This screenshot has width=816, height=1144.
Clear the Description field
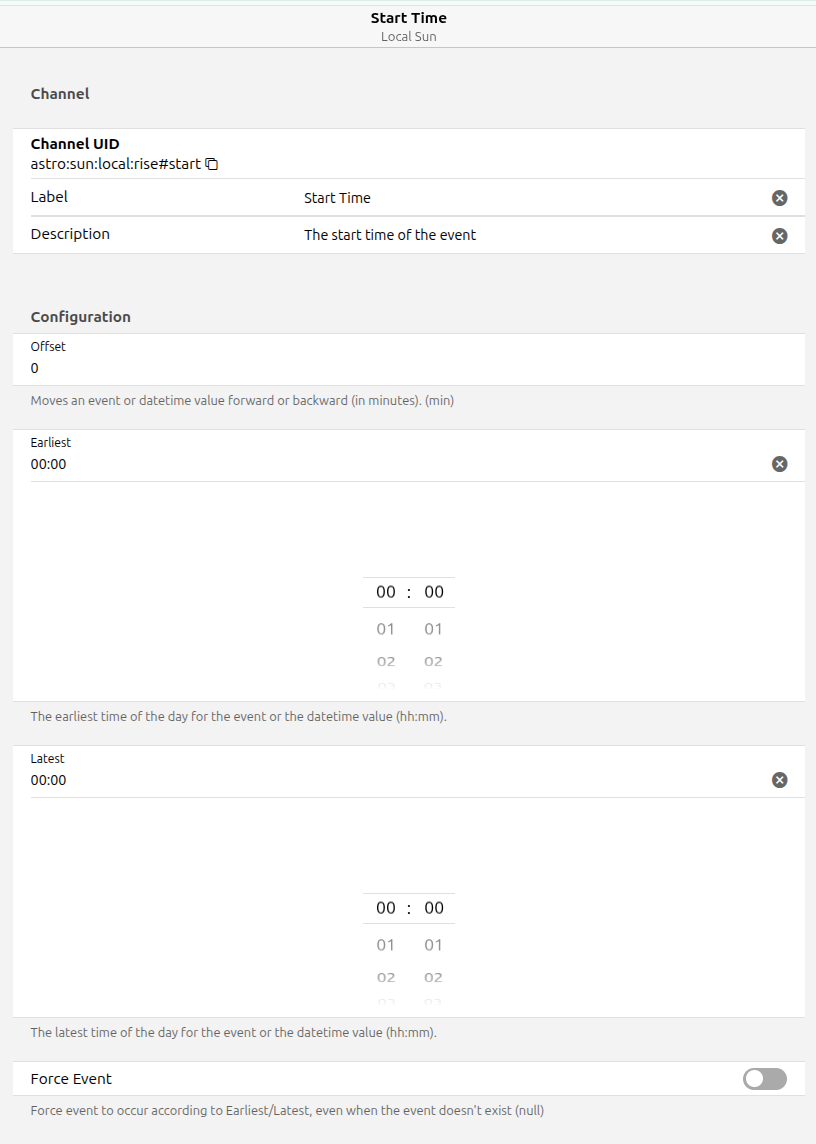tap(780, 236)
